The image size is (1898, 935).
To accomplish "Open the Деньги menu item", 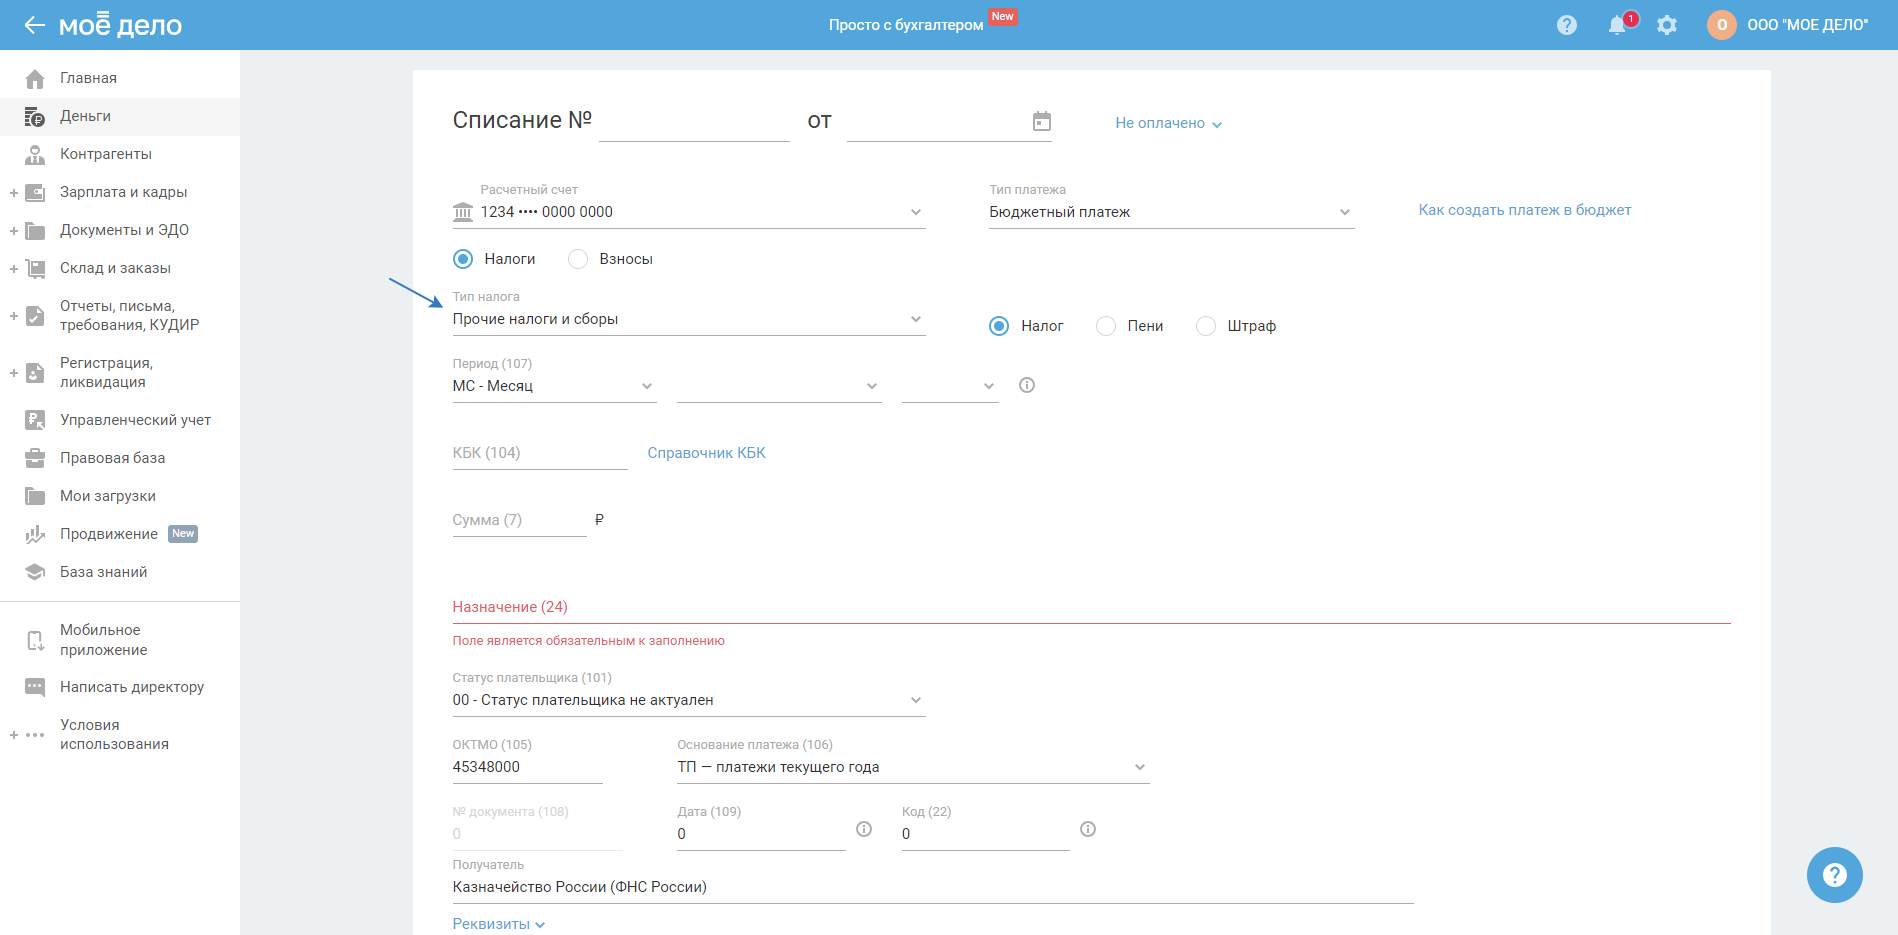I will 120,117.
